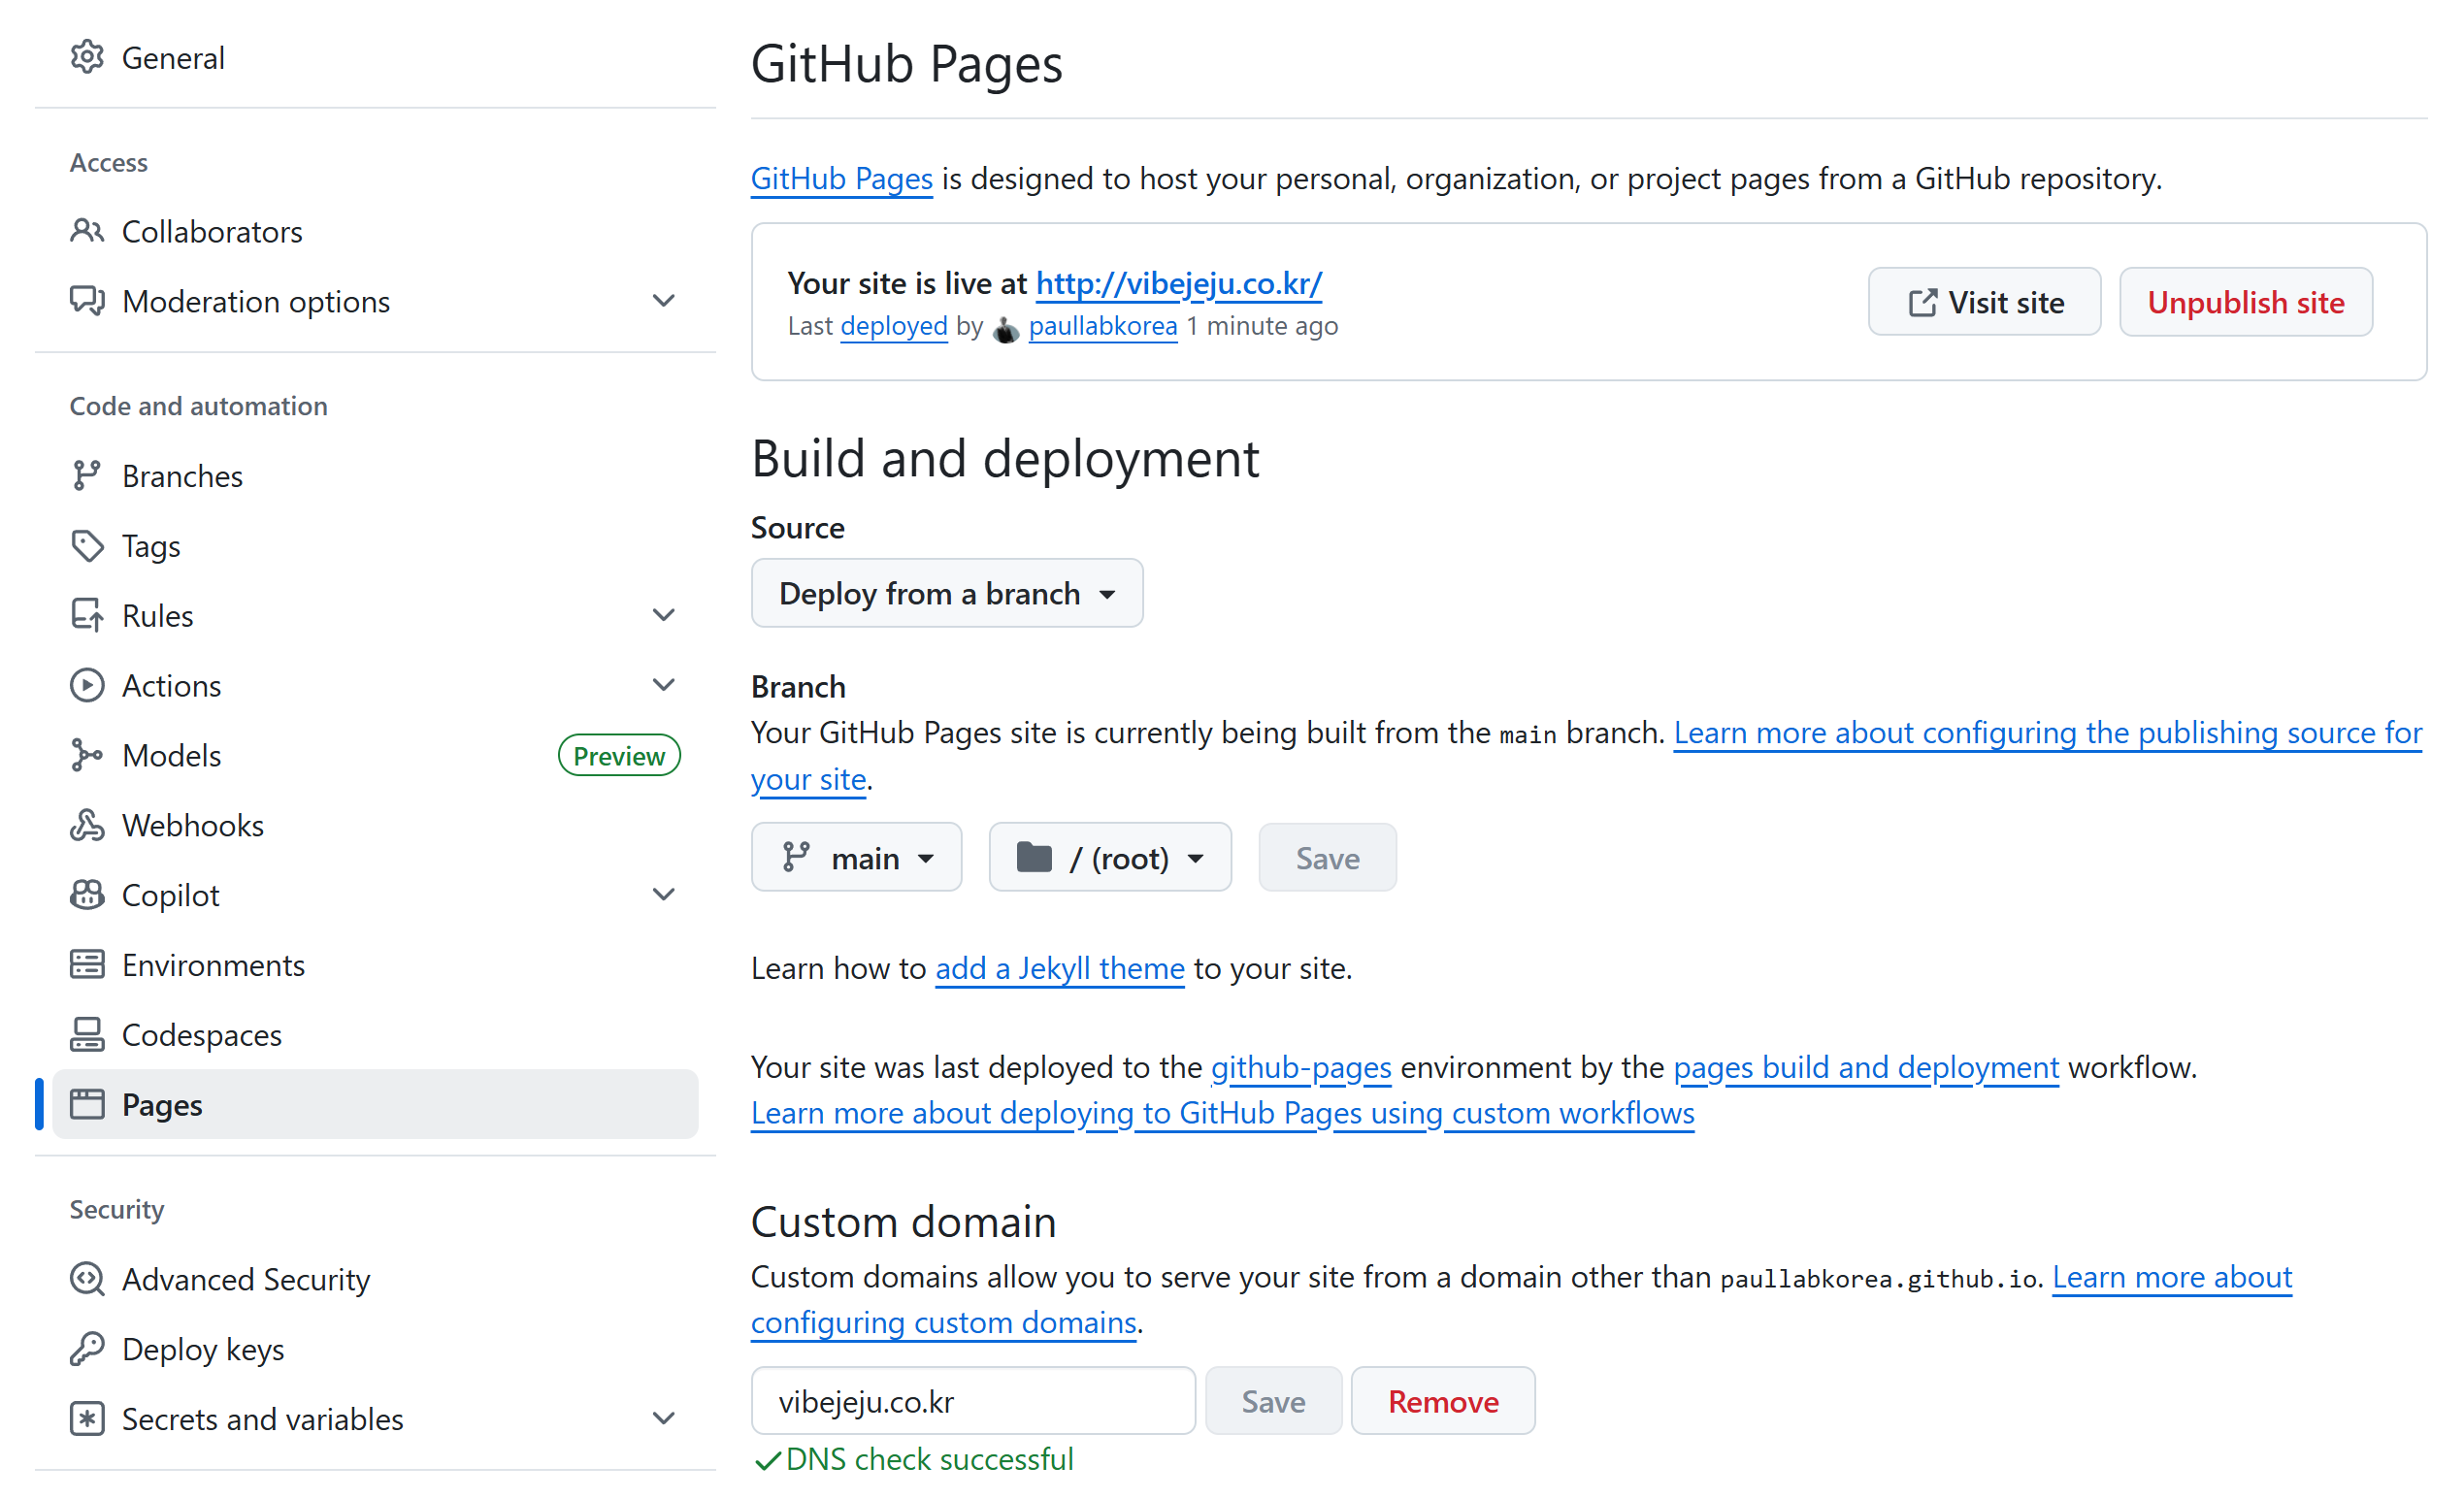Click the paullabkorea avatar image

pyautogui.click(x=1005, y=328)
